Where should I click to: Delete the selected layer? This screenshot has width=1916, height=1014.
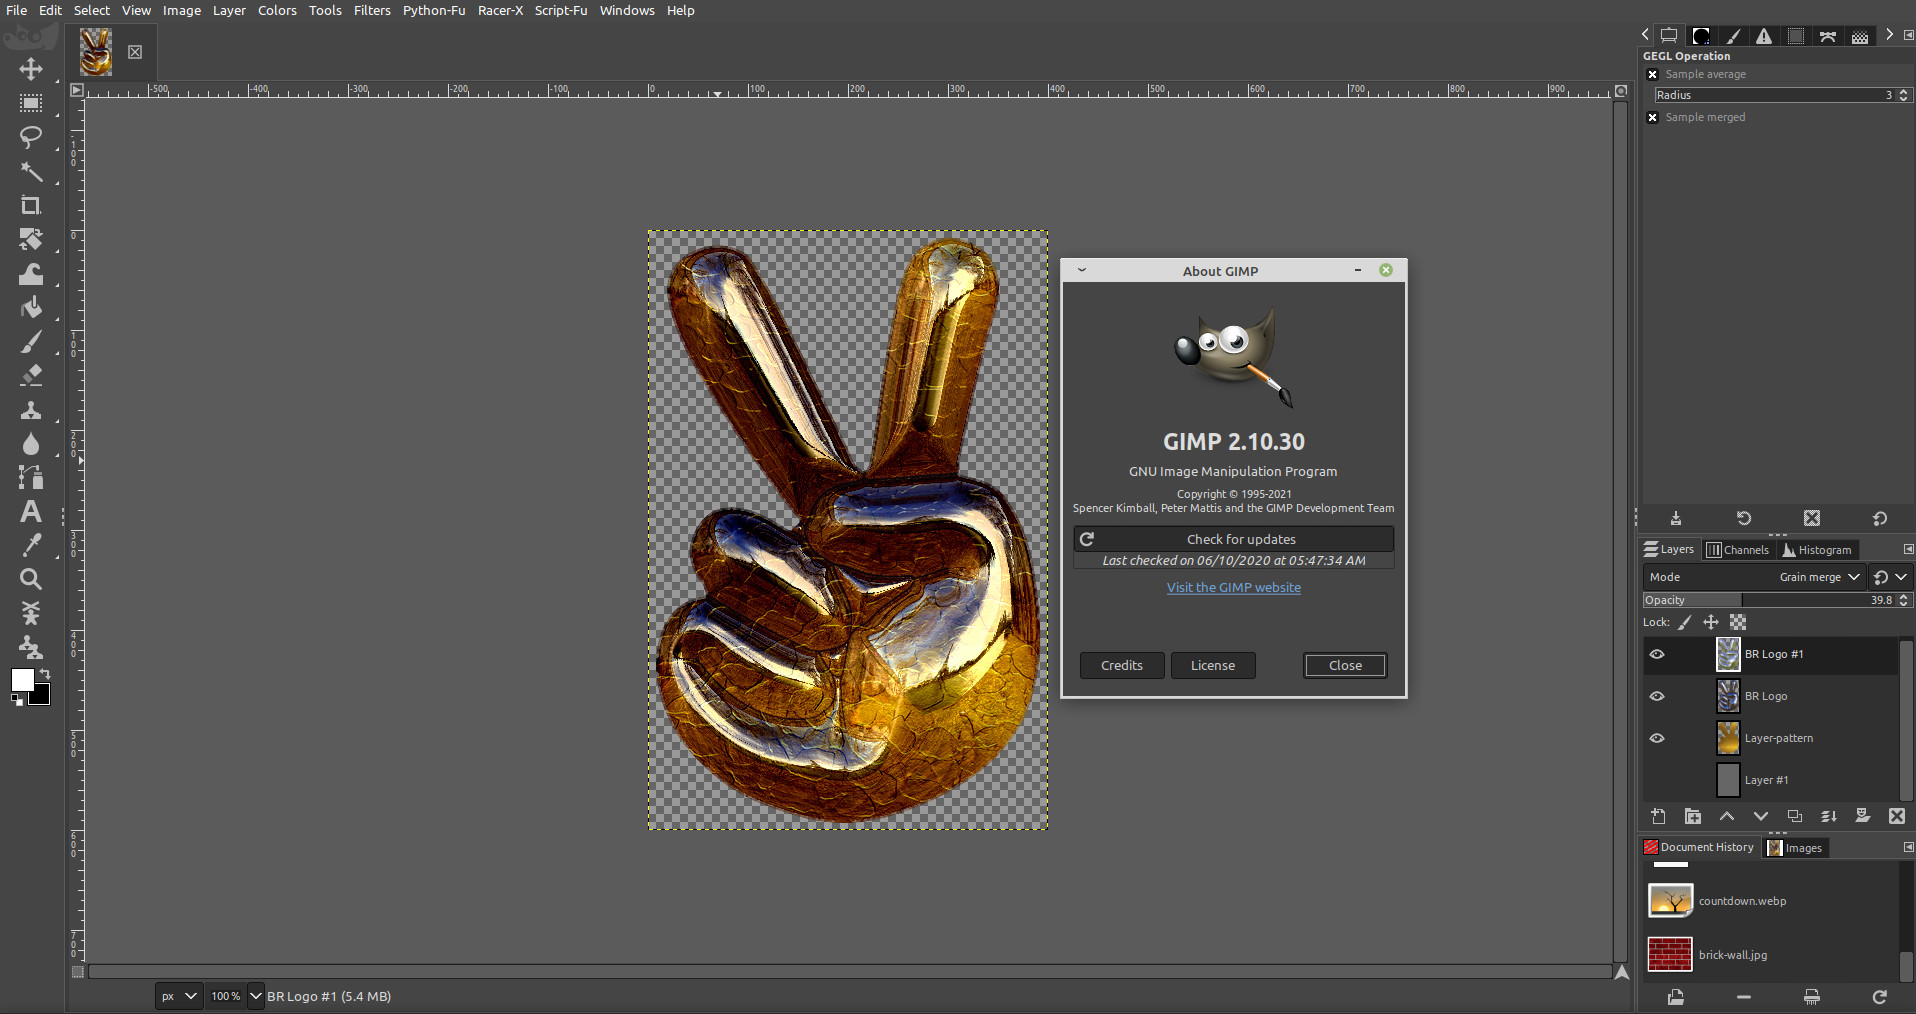1896,816
